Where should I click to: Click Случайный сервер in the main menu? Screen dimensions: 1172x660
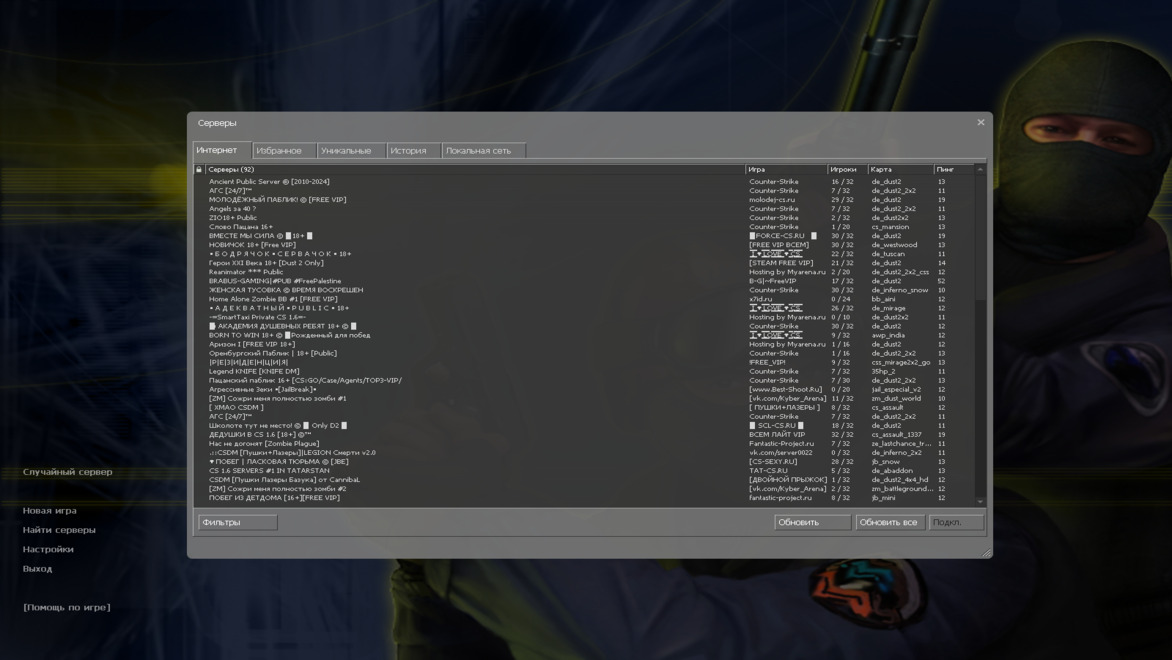[68, 472]
